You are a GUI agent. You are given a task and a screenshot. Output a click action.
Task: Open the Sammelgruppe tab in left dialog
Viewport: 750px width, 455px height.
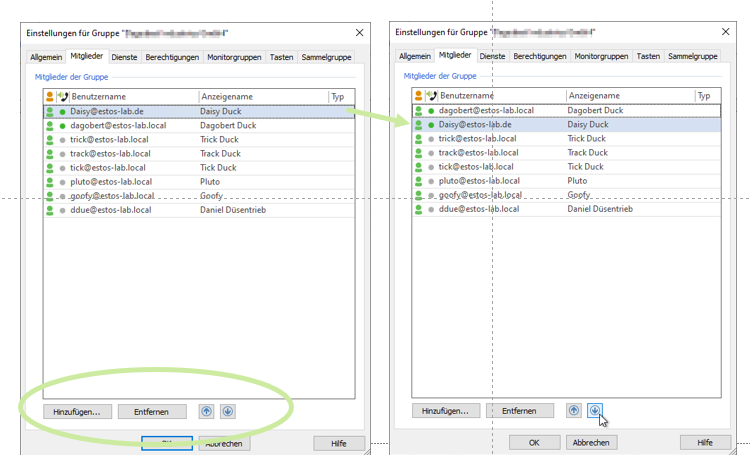pos(326,58)
